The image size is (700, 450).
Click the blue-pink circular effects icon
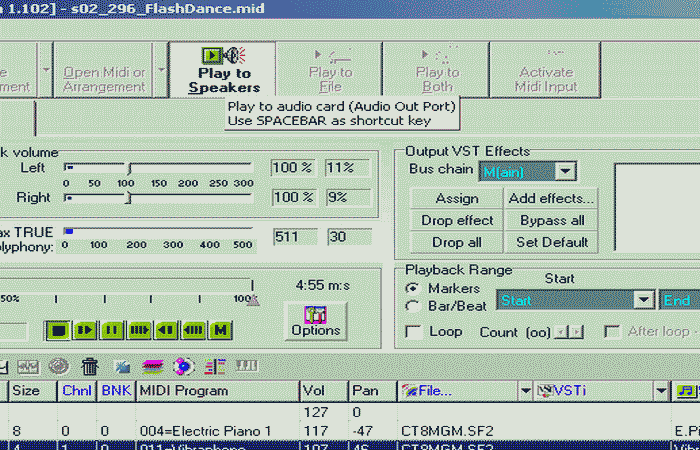[x=183, y=367]
